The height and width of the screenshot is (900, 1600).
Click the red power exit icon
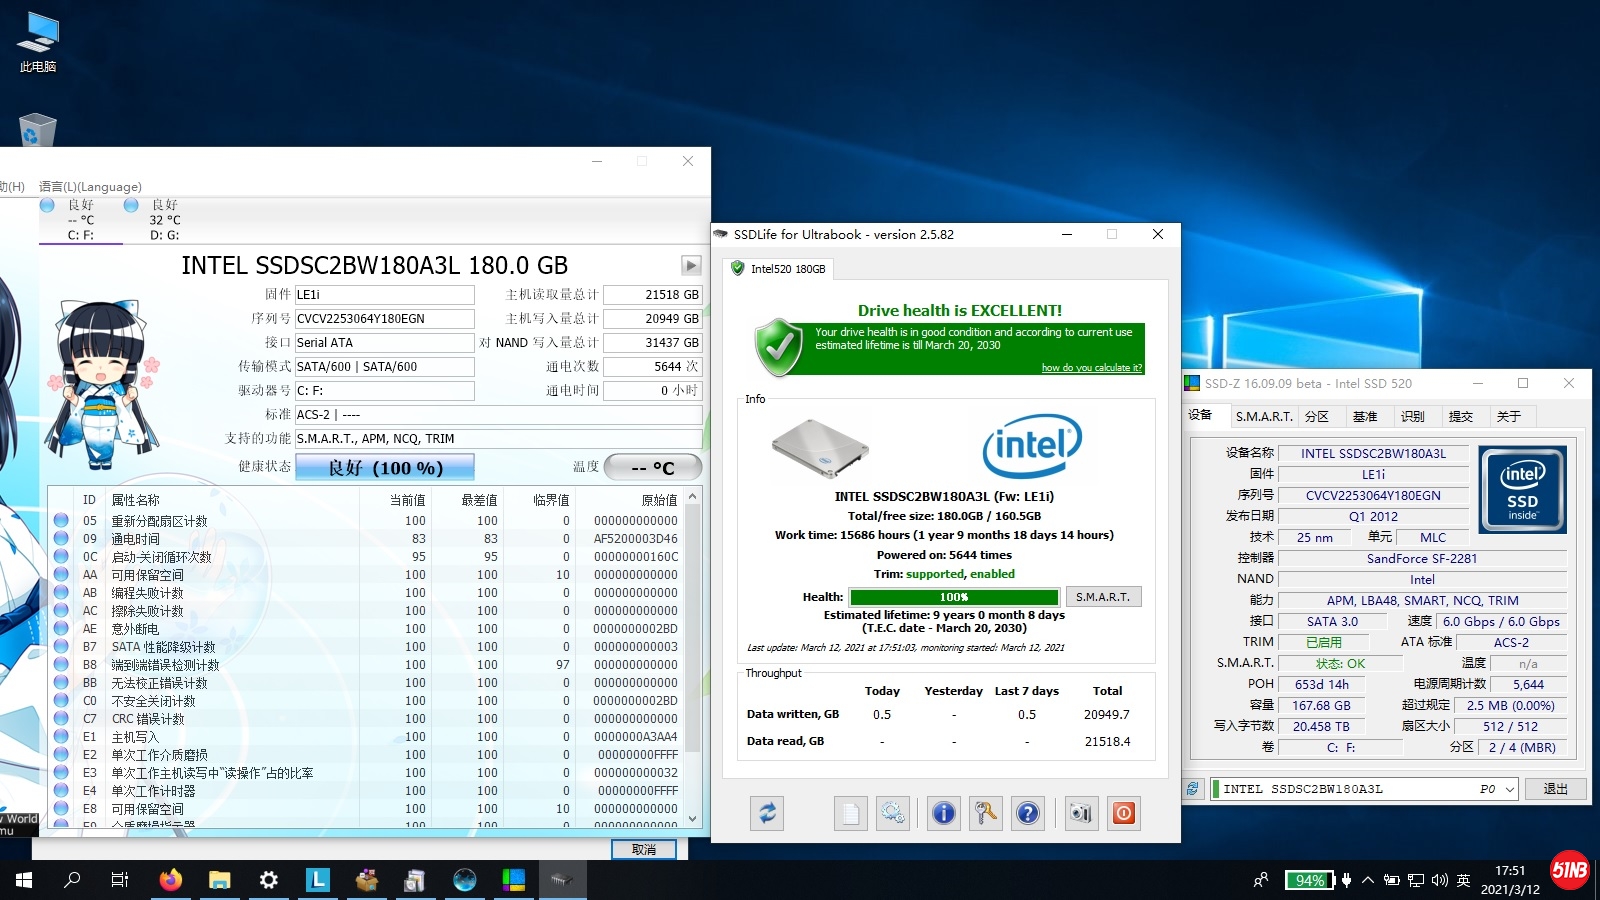coord(1123,813)
